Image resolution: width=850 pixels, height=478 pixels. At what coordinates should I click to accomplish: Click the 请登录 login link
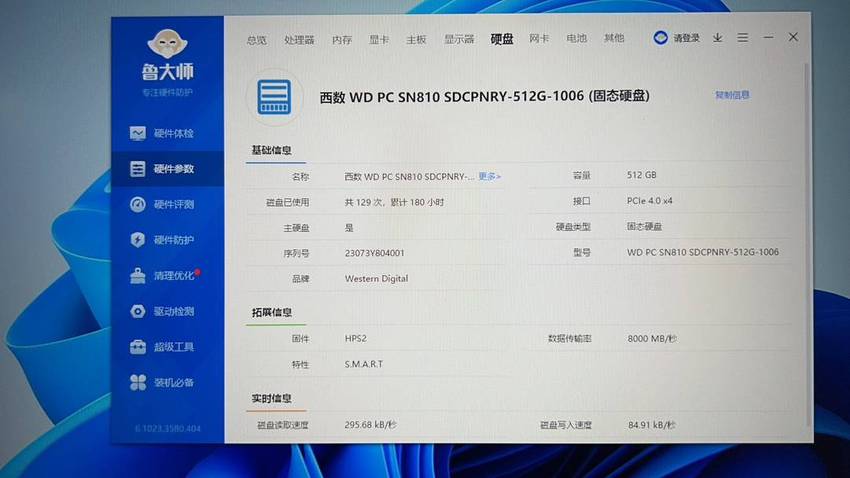tap(686, 38)
